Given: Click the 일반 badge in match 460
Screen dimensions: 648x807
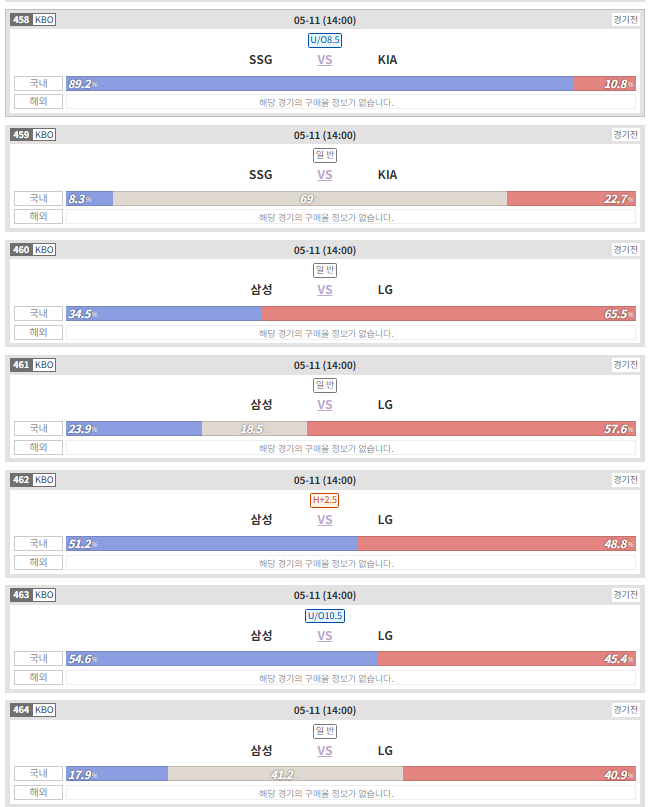Looking at the screenshot, I should 325,270.
